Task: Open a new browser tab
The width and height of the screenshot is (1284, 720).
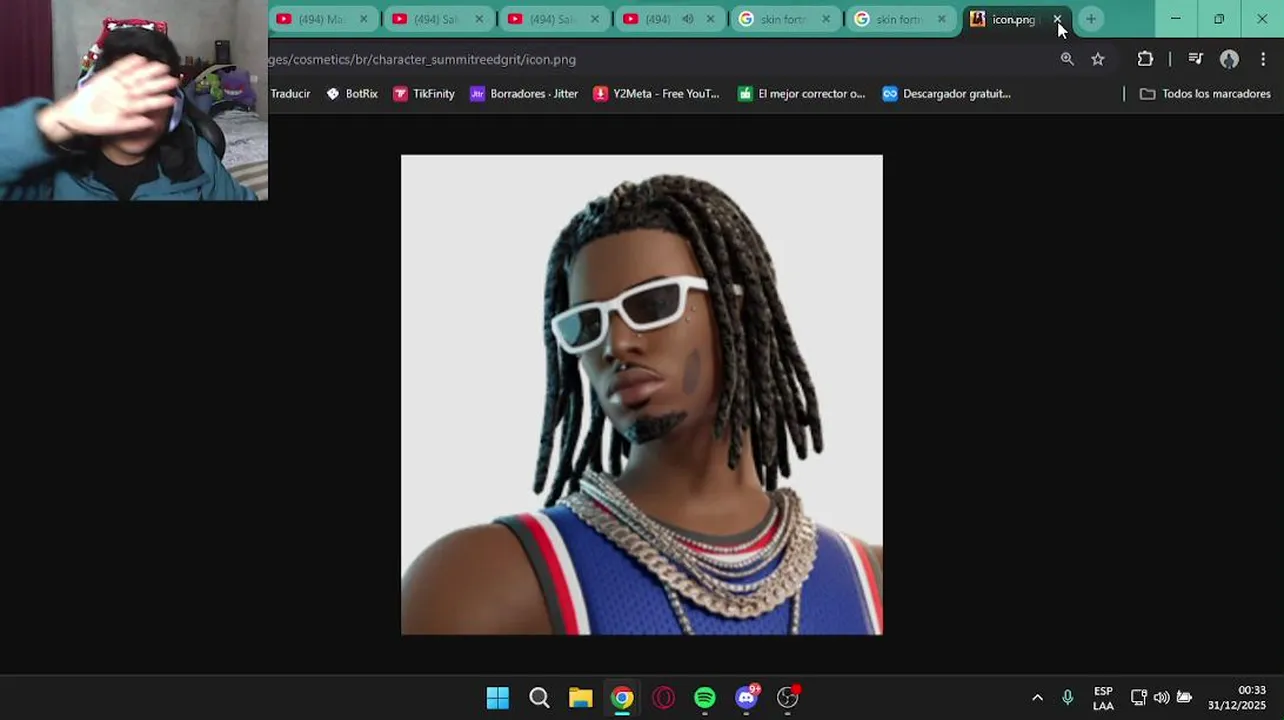Action: [1091, 19]
